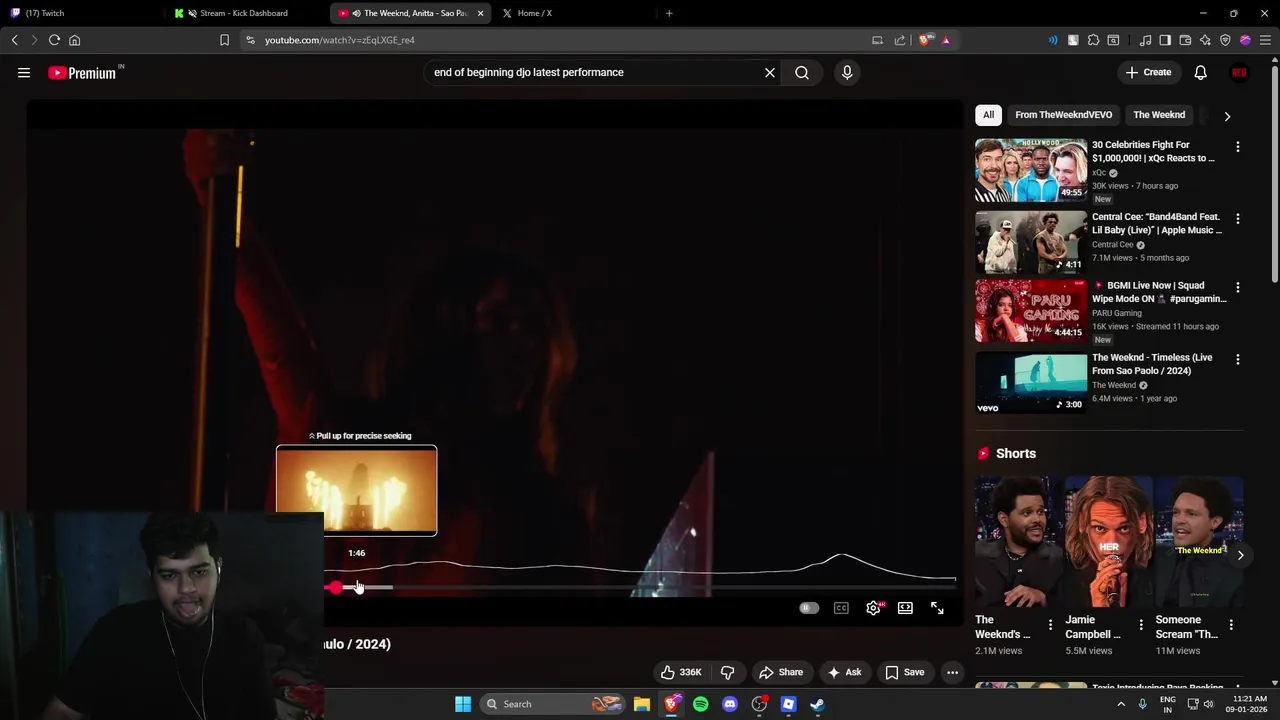Open Spotify from the taskbar
1280x720 pixels.
[700, 704]
